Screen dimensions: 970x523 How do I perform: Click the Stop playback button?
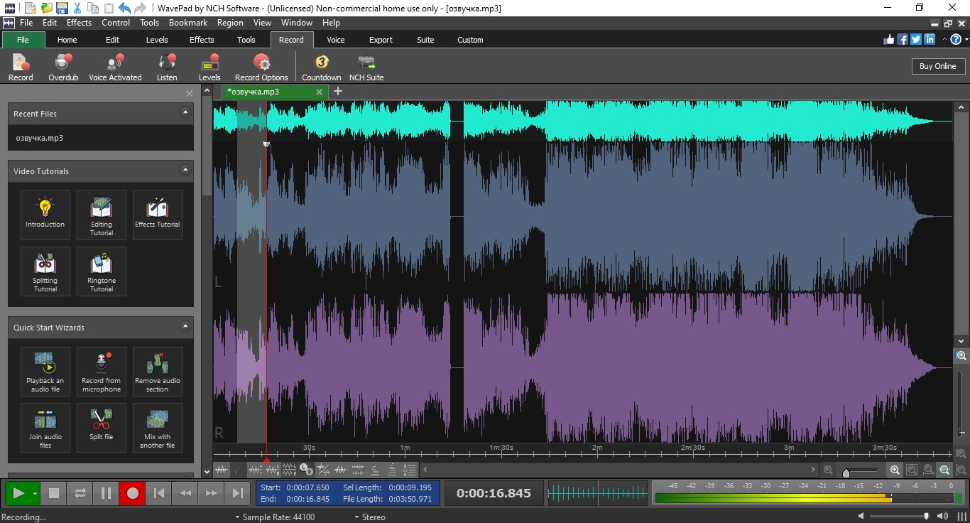pos(54,493)
